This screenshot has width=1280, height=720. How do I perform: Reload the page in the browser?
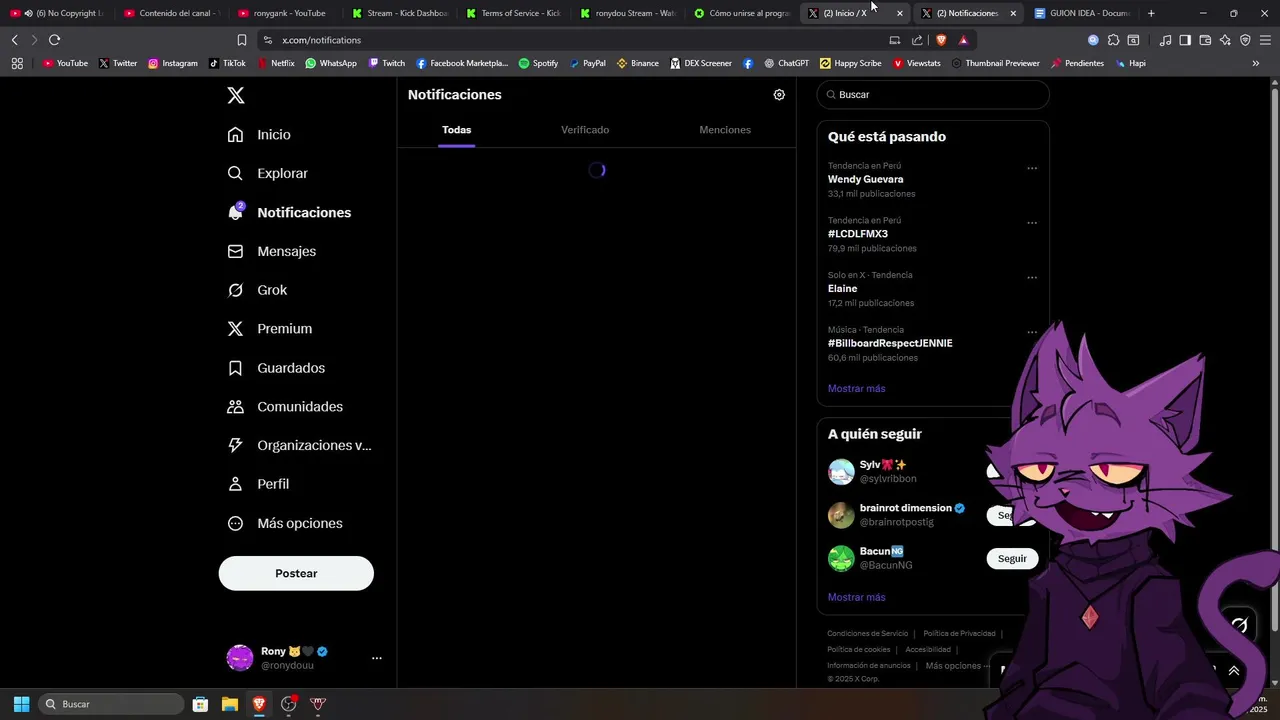click(54, 40)
